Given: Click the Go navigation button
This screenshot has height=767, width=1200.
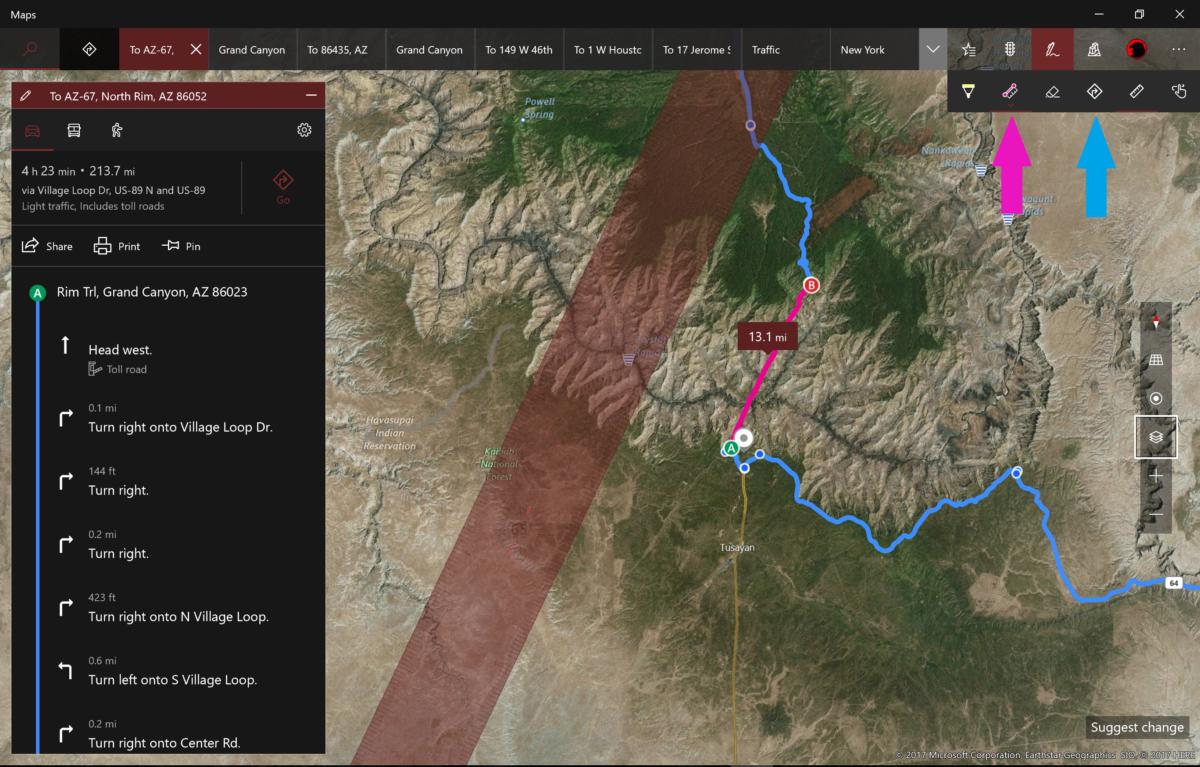Looking at the screenshot, I should (283, 186).
